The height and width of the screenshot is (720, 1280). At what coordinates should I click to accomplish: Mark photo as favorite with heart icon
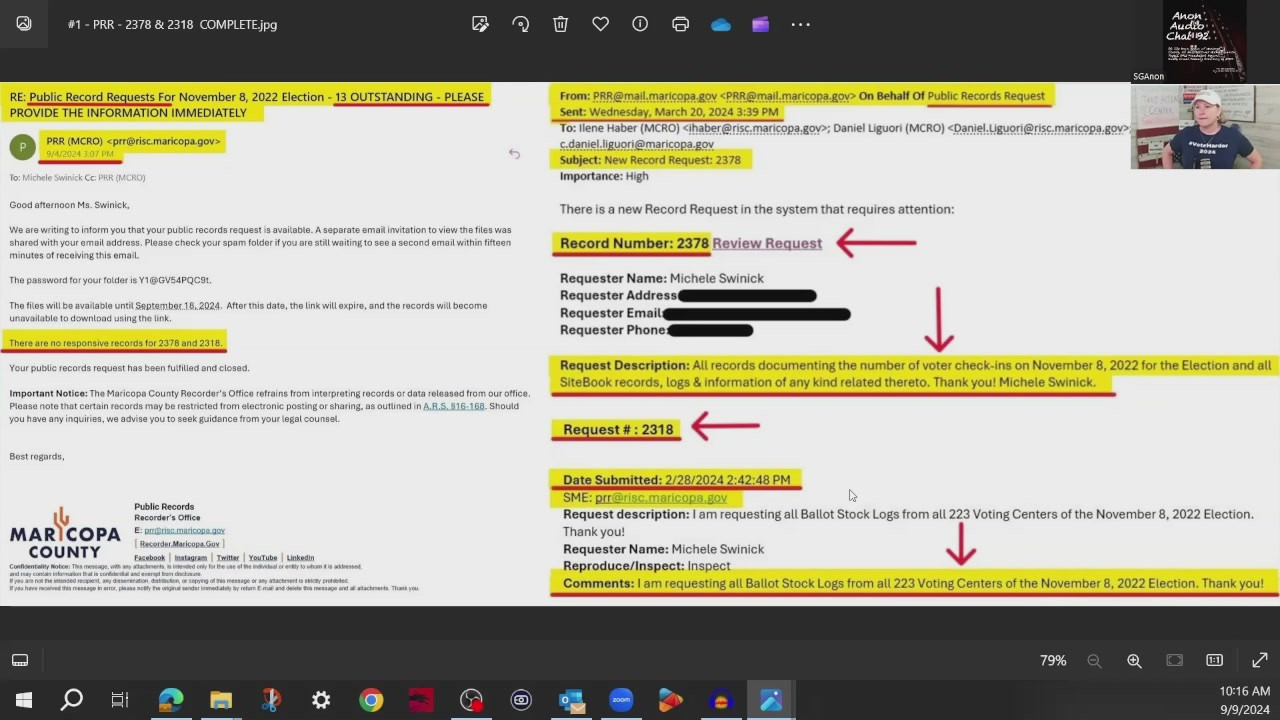click(600, 24)
